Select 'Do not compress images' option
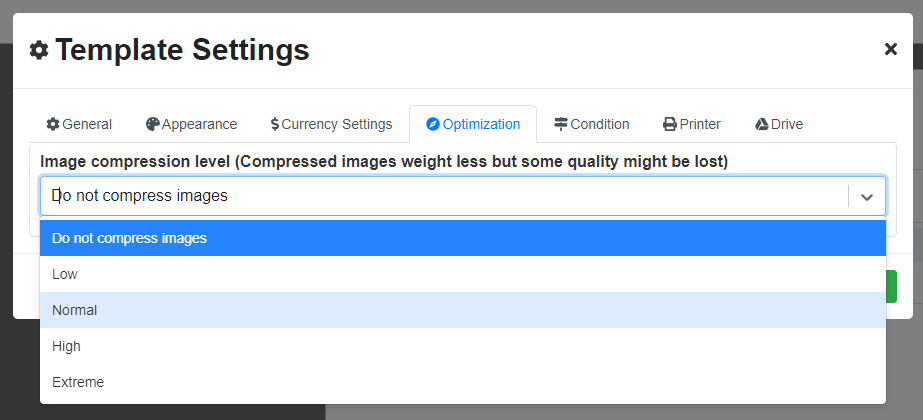The width and height of the screenshot is (923, 420). (x=463, y=239)
